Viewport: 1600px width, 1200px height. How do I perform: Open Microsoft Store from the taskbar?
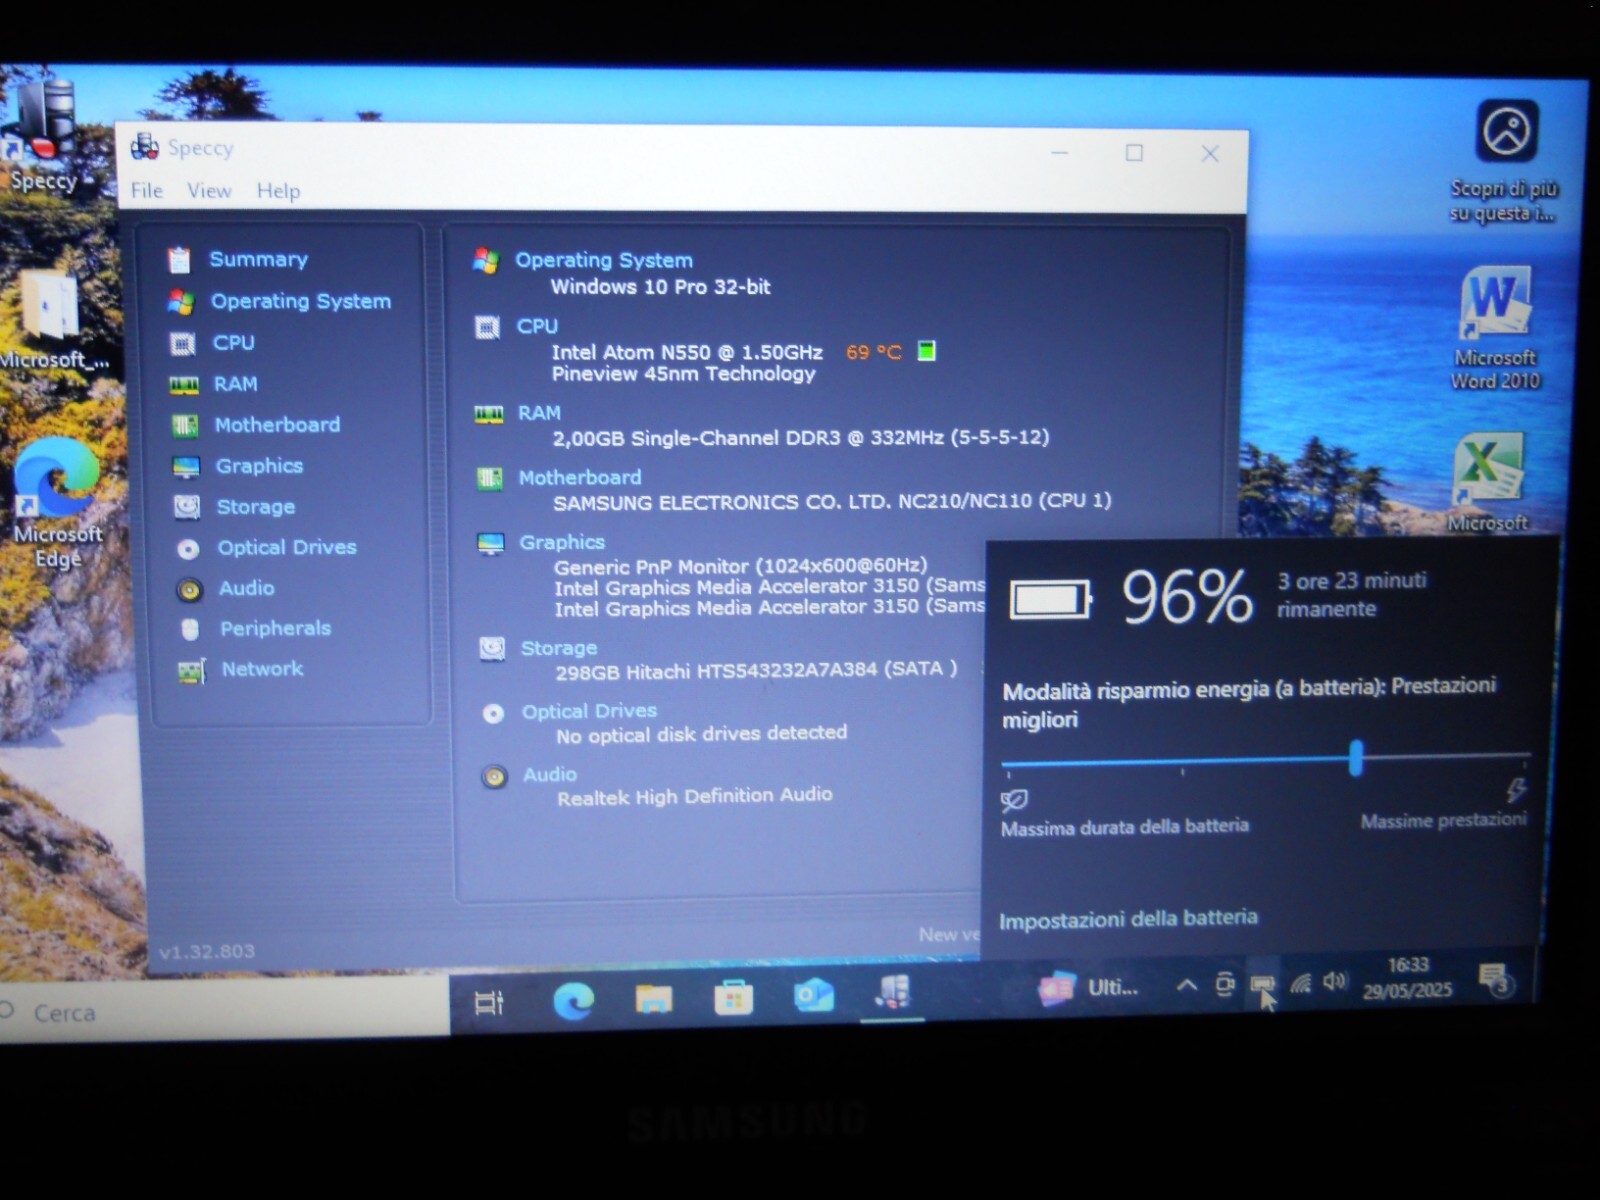coord(734,998)
